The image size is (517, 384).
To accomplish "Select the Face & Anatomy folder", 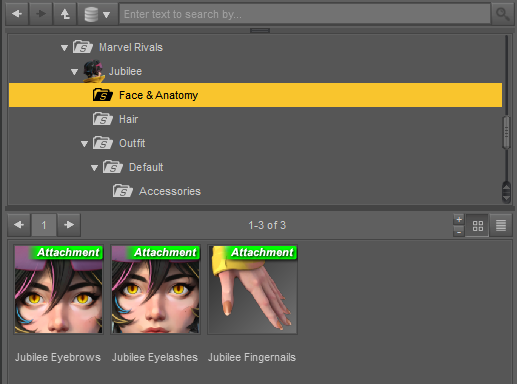I will pos(255,95).
